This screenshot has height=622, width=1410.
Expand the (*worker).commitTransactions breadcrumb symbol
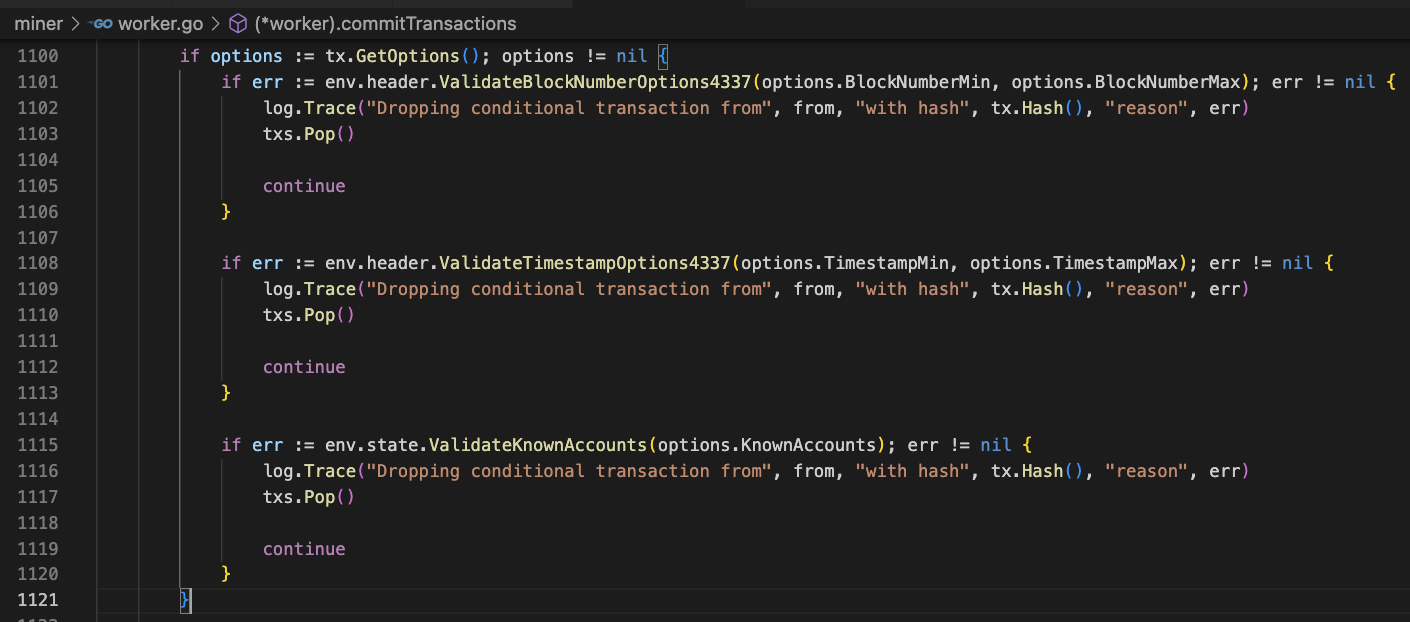(385, 23)
